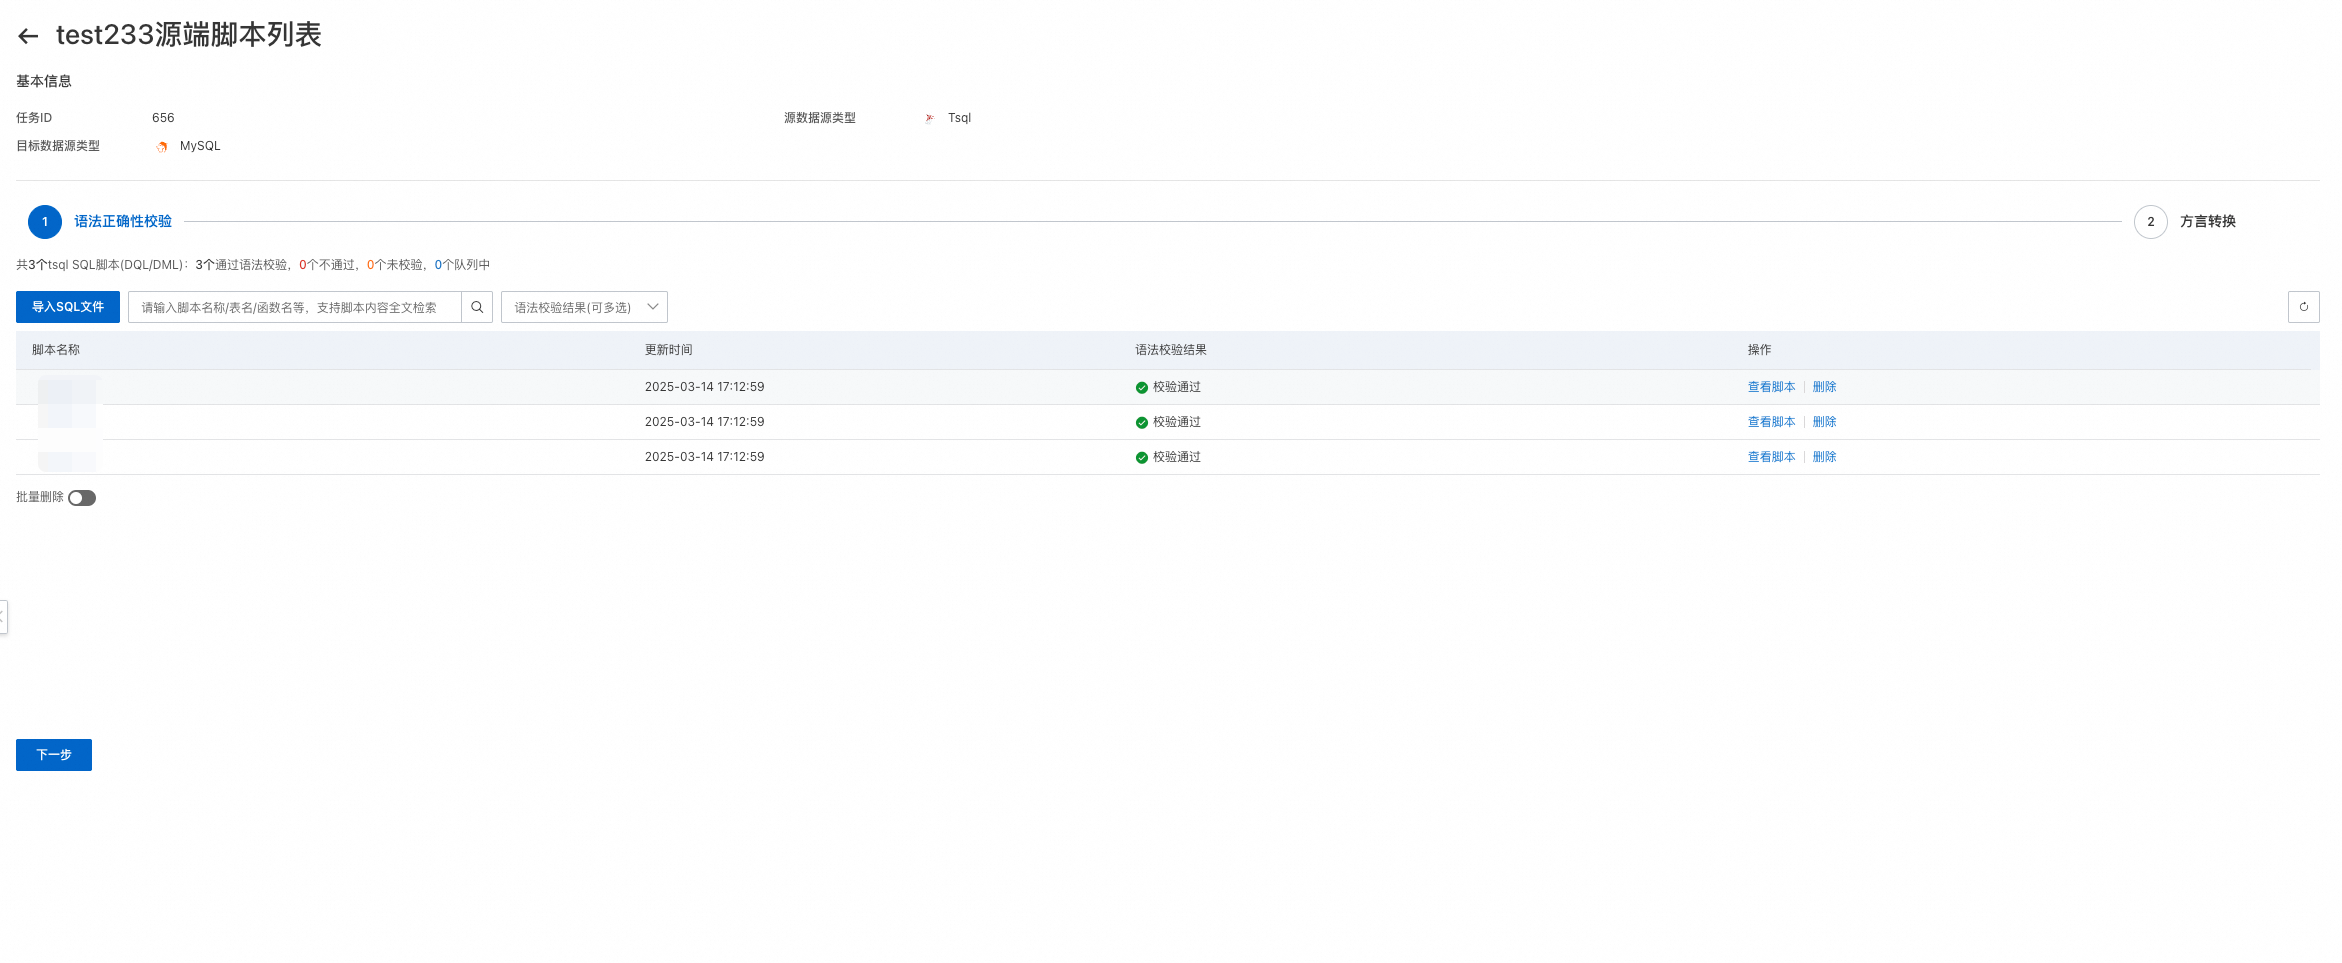Click the green check icon in the third row

pyautogui.click(x=1141, y=458)
